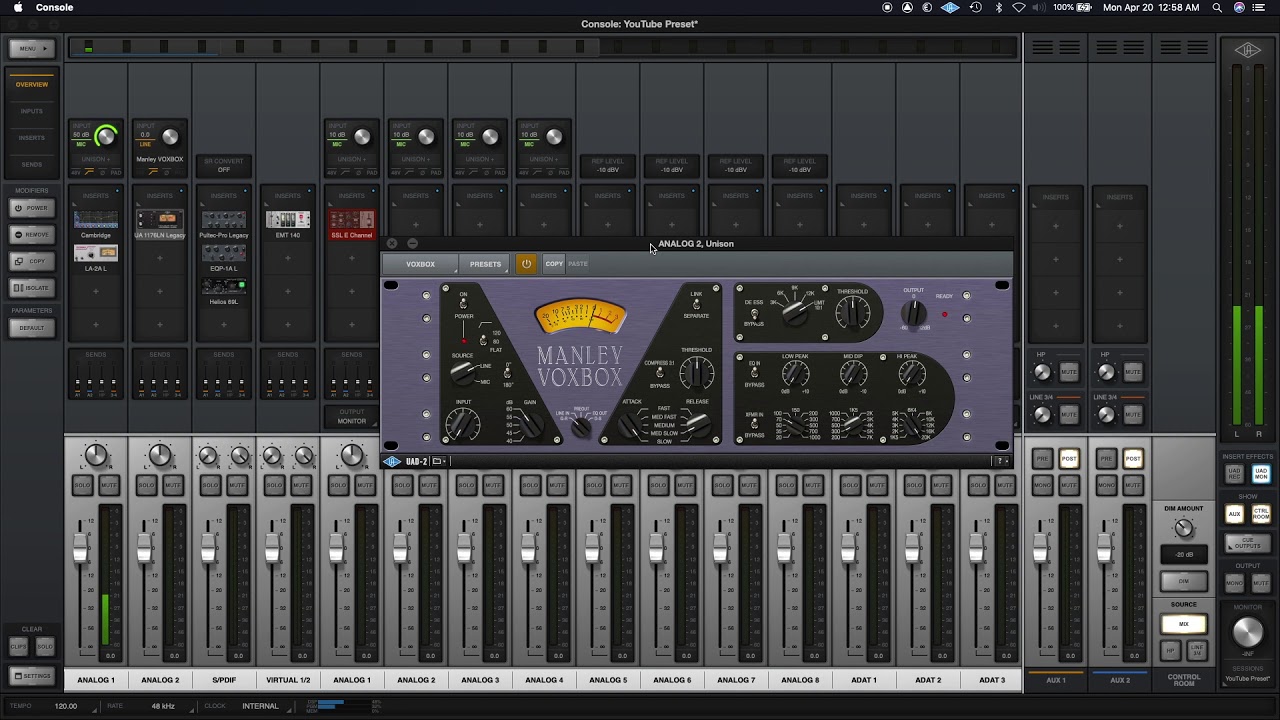Click the Apple menu icon
The width and height of the screenshot is (1280, 720).
[17, 7]
